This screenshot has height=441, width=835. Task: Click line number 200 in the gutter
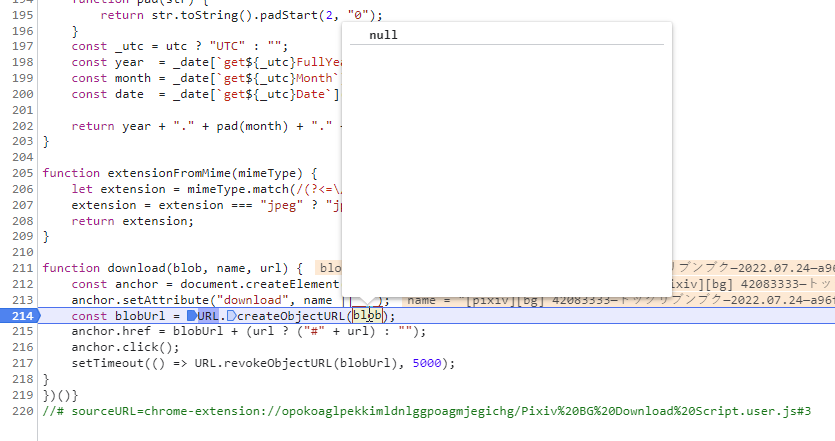[22, 94]
